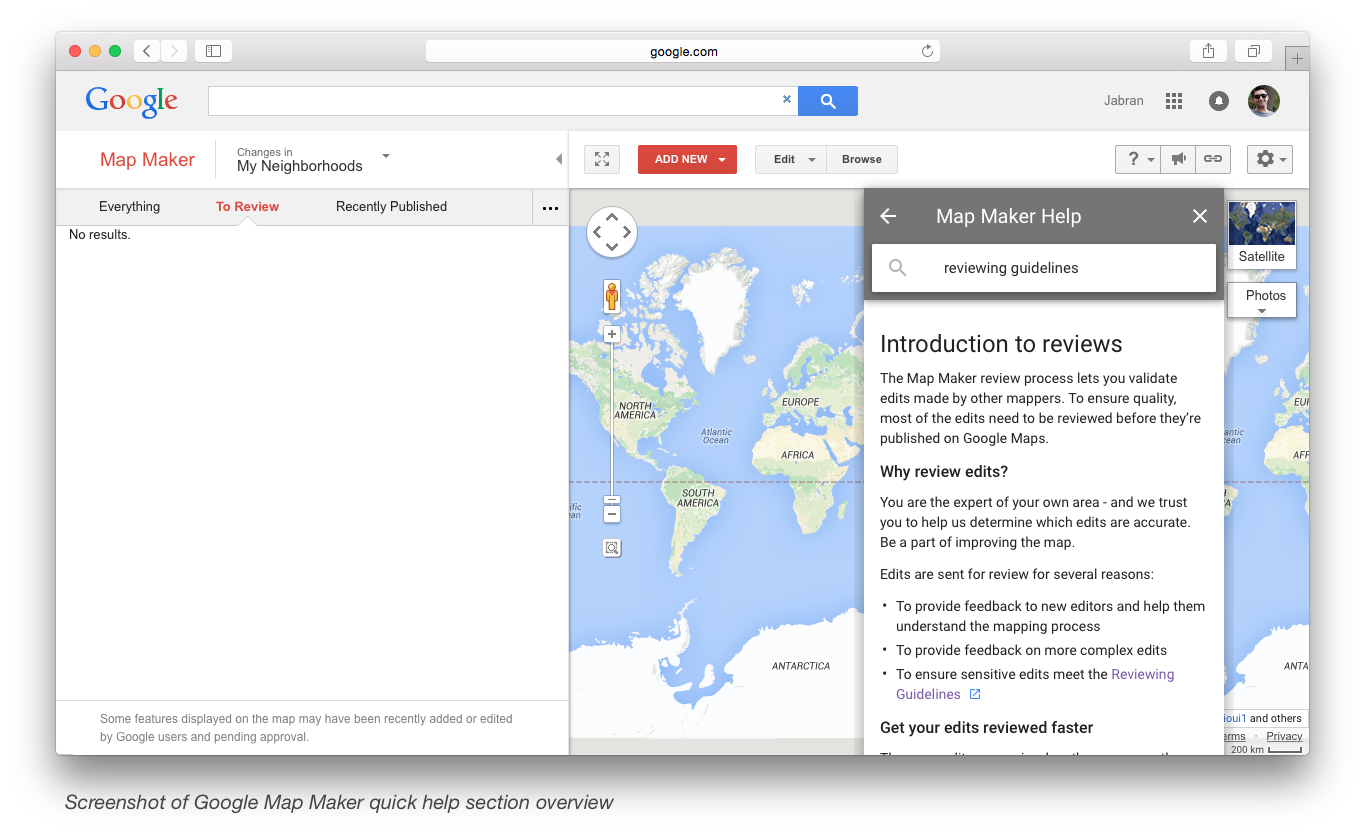Click the blue search magnifier button
This screenshot has height=835, width=1365.
[828, 101]
